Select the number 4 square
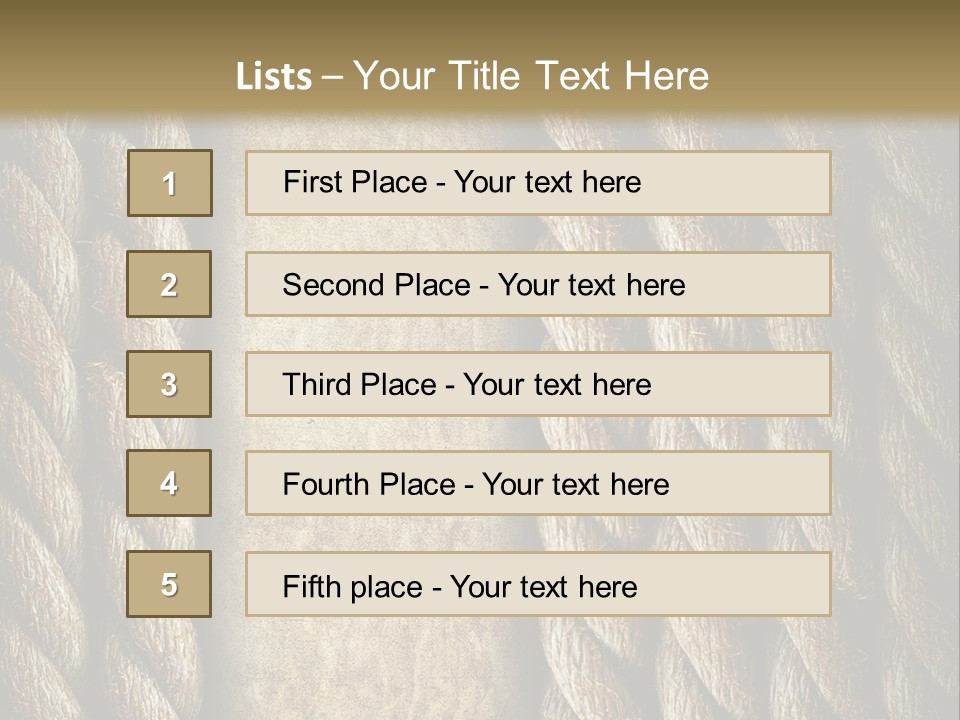Image resolution: width=960 pixels, height=720 pixels. coord(169,483)
